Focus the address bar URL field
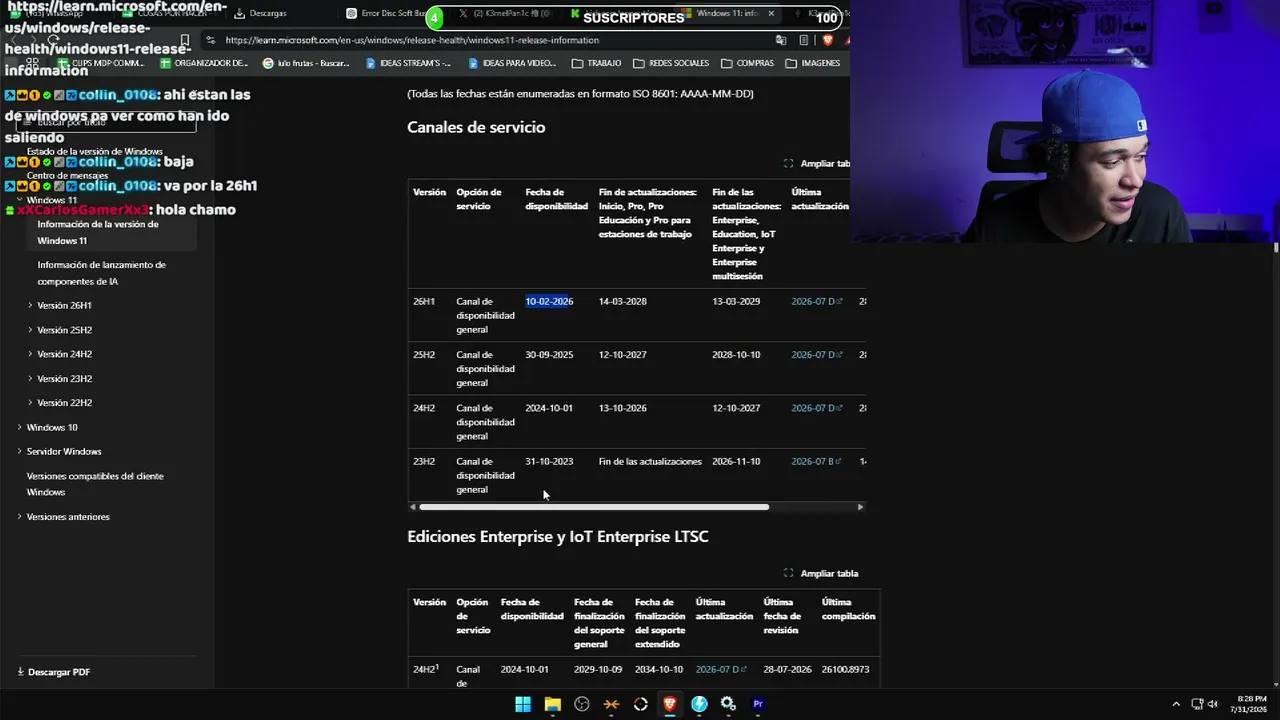The height and width of the screenshot is (720, 1280). pyautogui.click(x=412, y=40)
